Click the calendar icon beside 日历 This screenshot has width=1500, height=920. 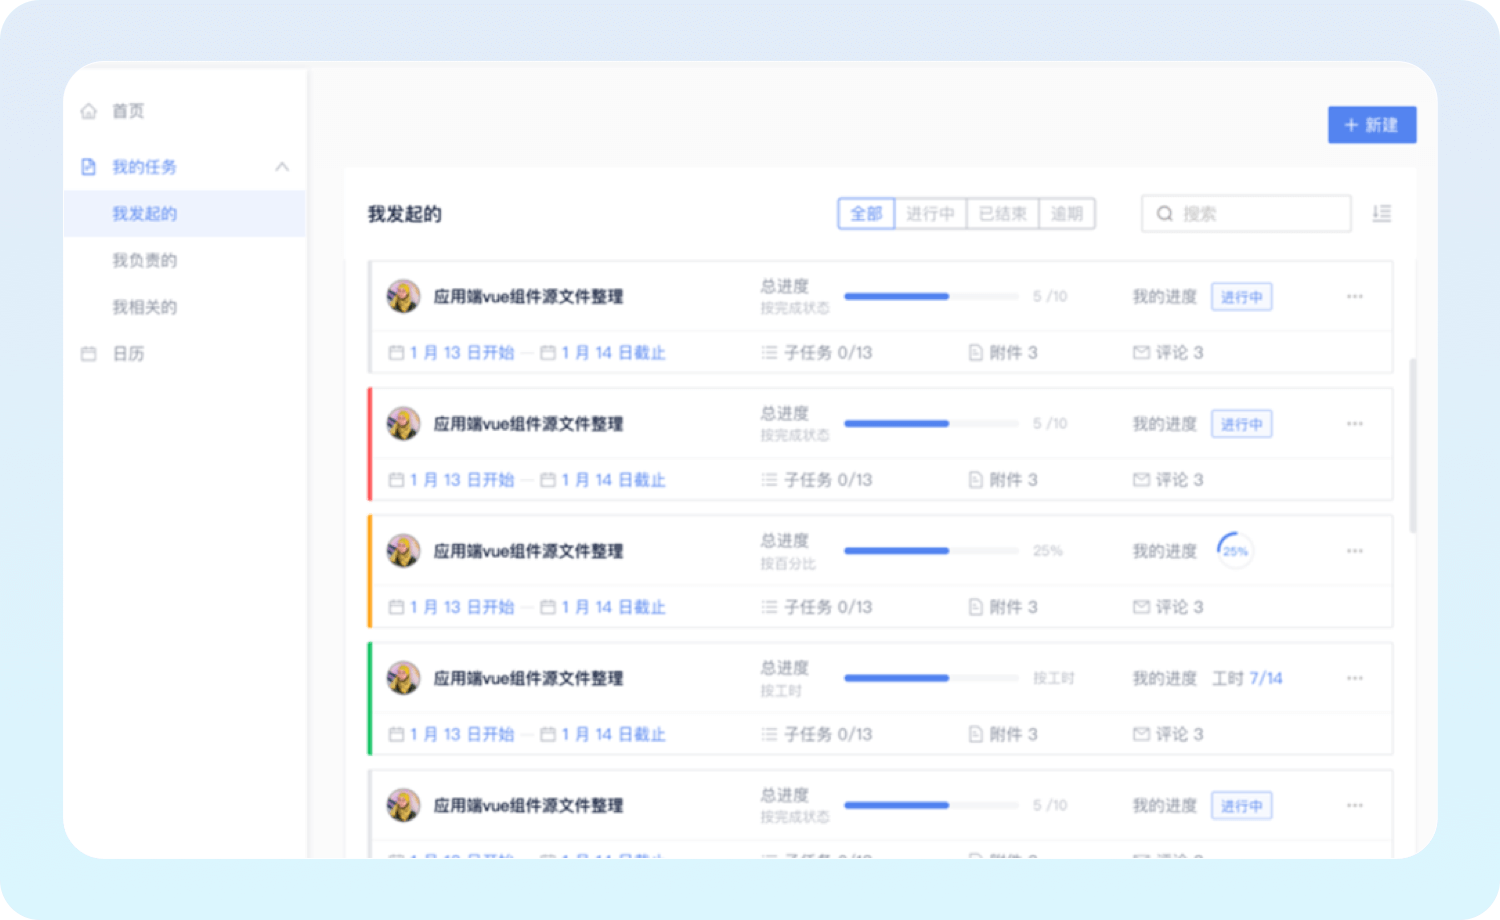tap(89, 354)
